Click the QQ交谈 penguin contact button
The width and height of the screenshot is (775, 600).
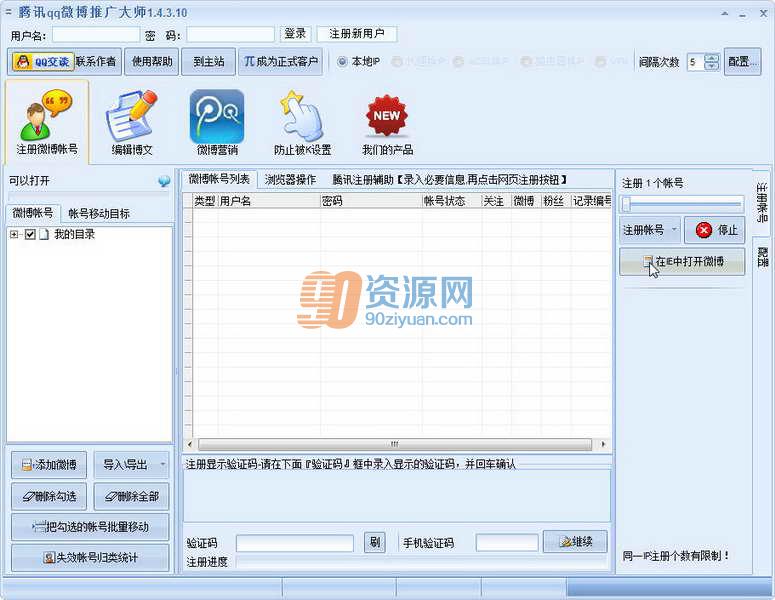click(43, 62)
